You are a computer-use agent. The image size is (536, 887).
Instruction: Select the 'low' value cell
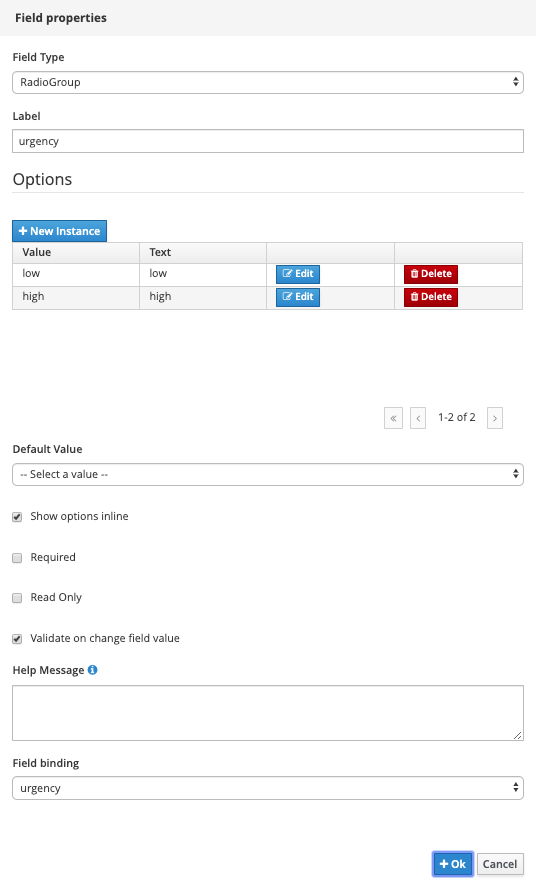pos(76,274)
